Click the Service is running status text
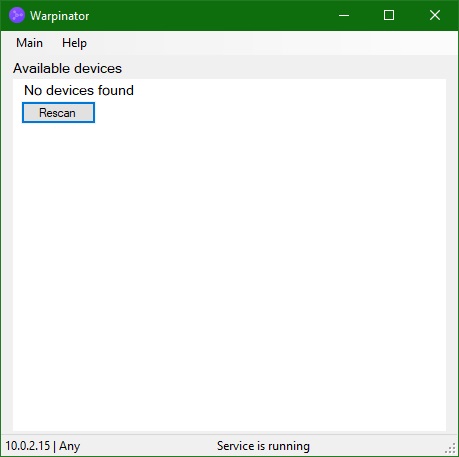The image size is (459, 457). 263,446
